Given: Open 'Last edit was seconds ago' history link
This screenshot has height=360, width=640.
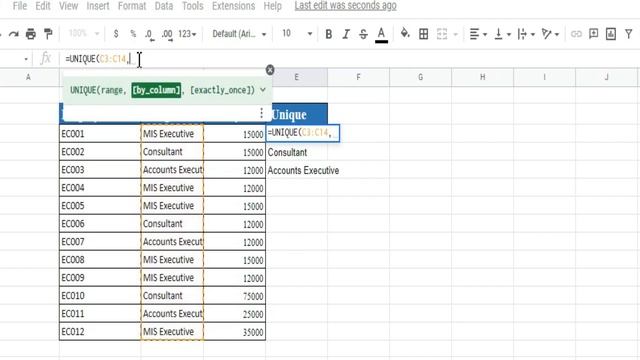Looking at the screenshot, I should point(345,6).
